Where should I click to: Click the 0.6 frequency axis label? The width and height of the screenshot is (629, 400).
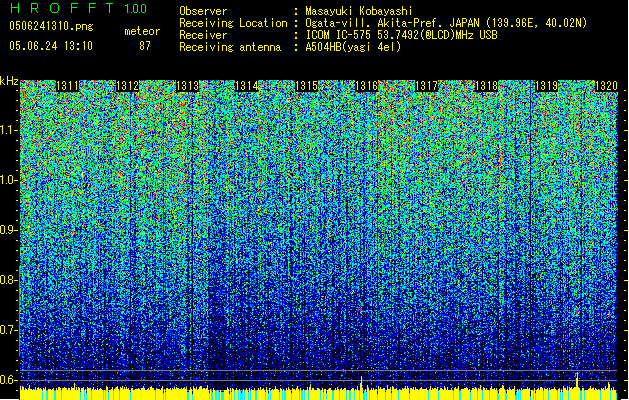point(8,380)
